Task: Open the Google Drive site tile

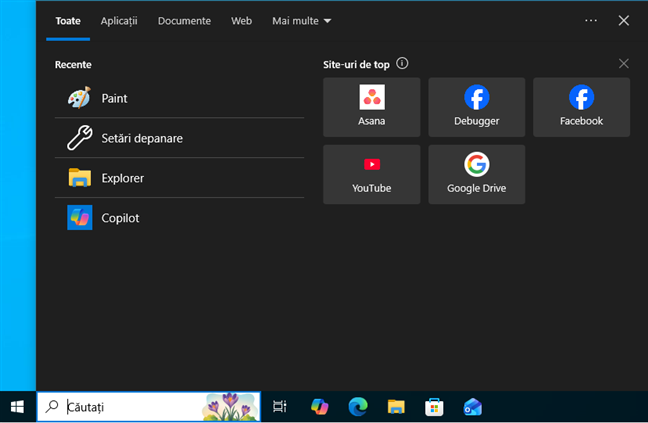Action: (x=476, y=174)
